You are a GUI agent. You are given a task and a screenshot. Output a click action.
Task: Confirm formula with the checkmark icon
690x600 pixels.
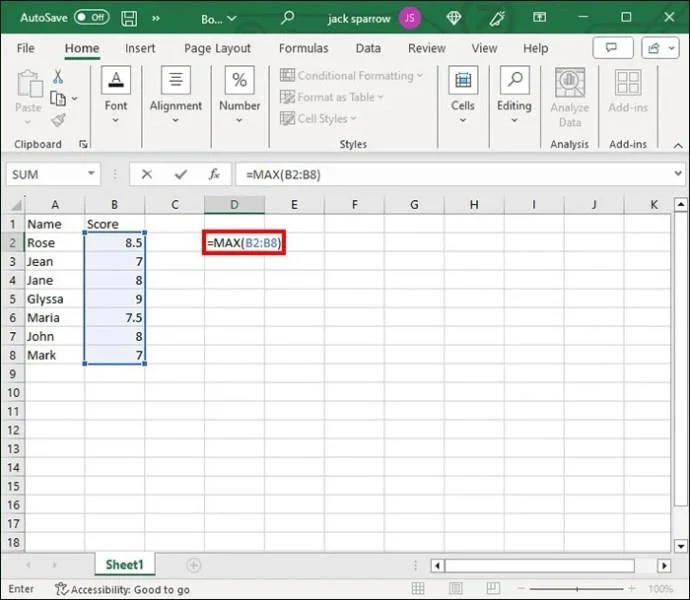tap(180, 174)
